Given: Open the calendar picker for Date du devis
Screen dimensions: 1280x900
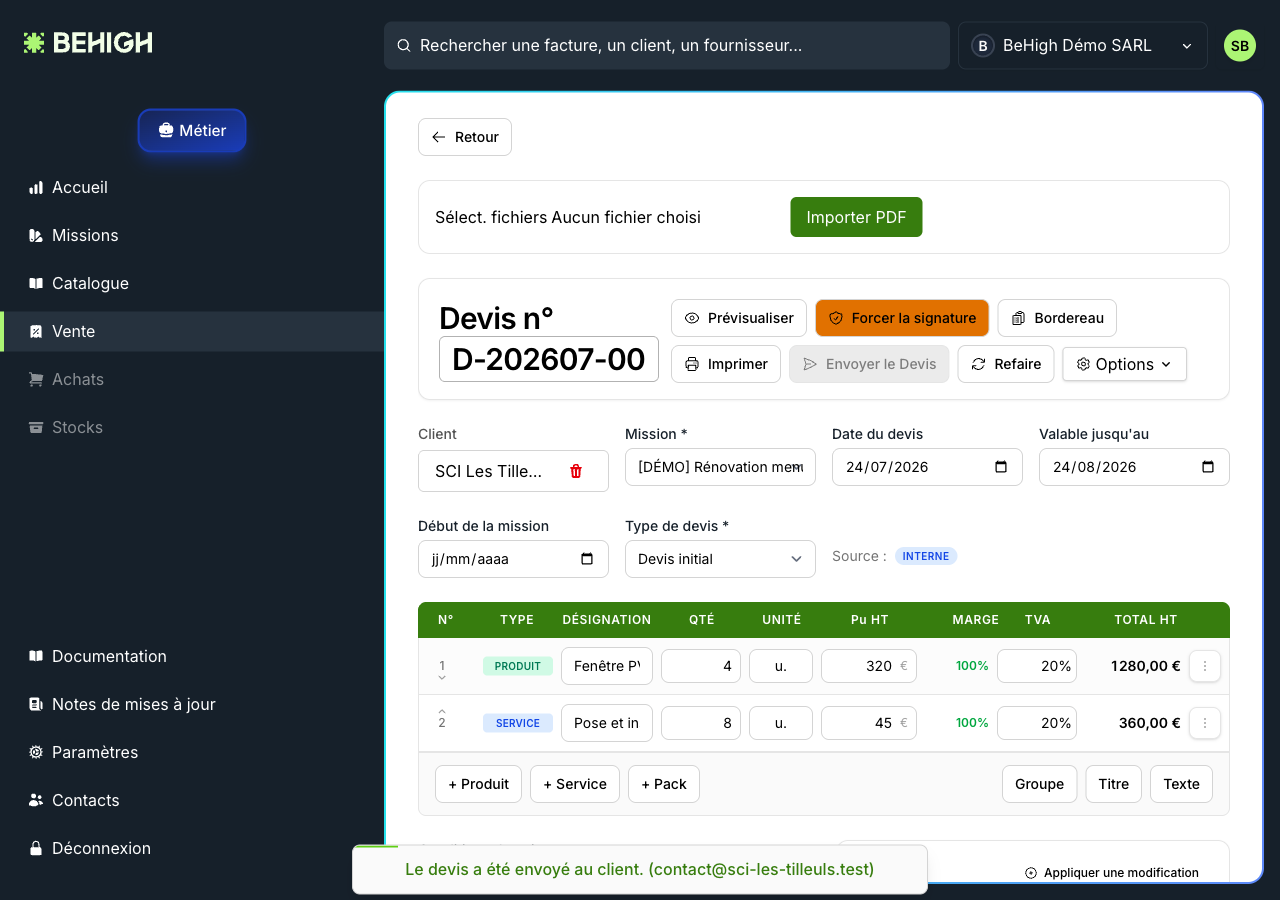Looking at the screenshot, I should (1001, 467).
